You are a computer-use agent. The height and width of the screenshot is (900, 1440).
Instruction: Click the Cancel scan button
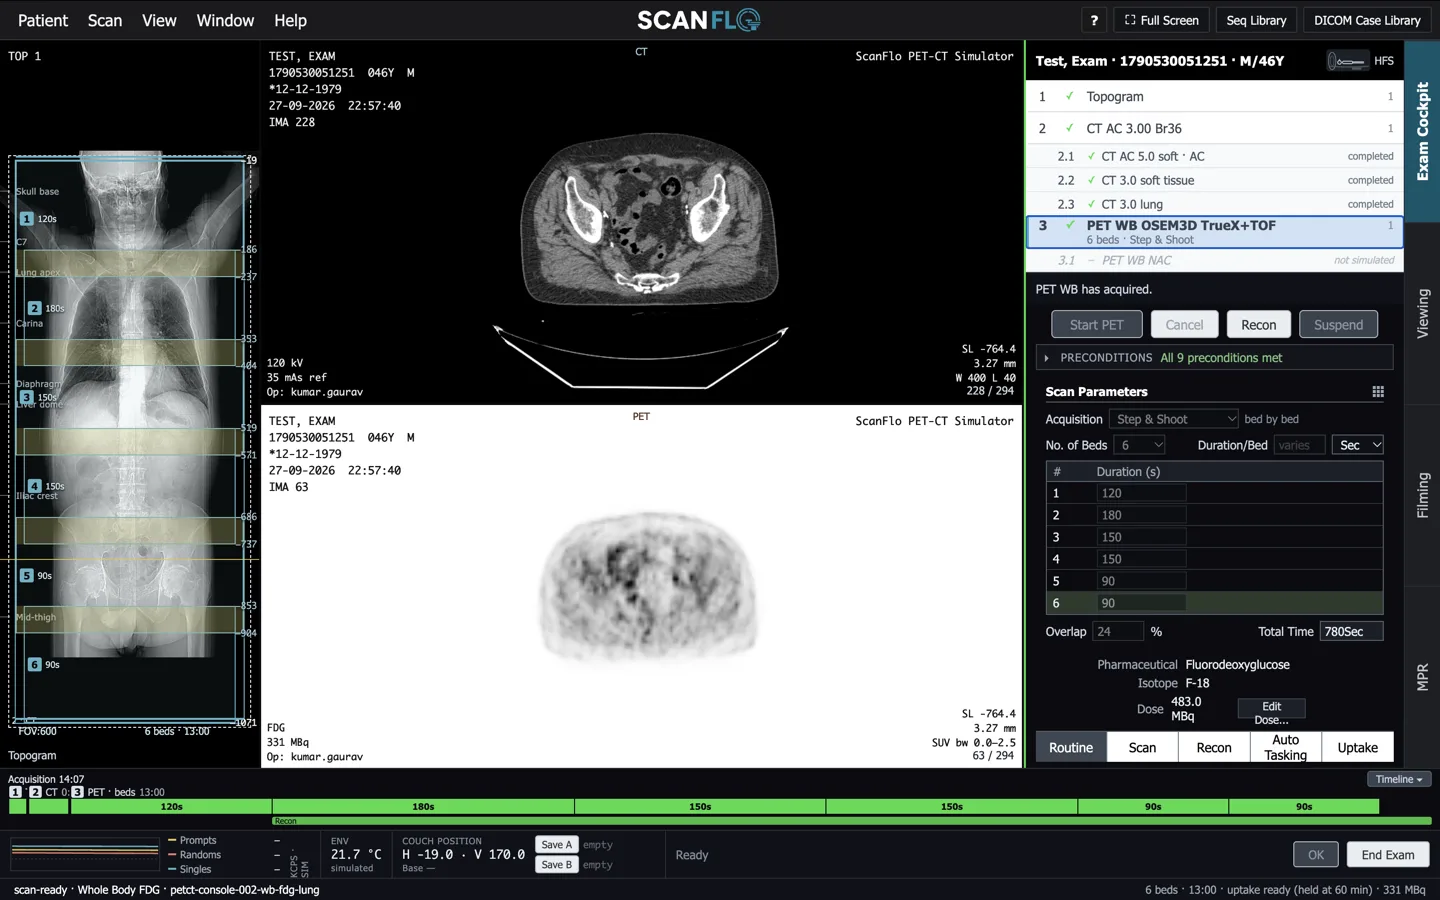click(1184, 325)
